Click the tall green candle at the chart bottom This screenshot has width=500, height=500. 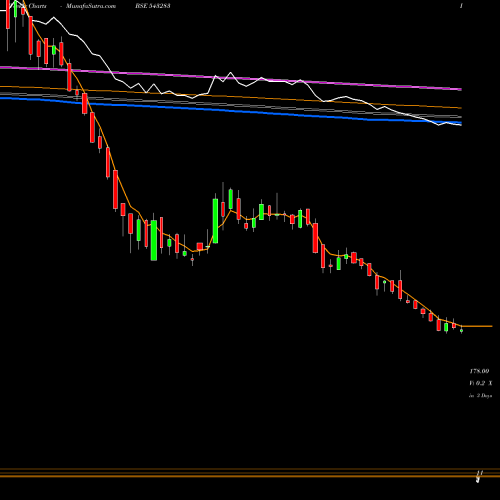pyautogui.click(x=154, y=240)
